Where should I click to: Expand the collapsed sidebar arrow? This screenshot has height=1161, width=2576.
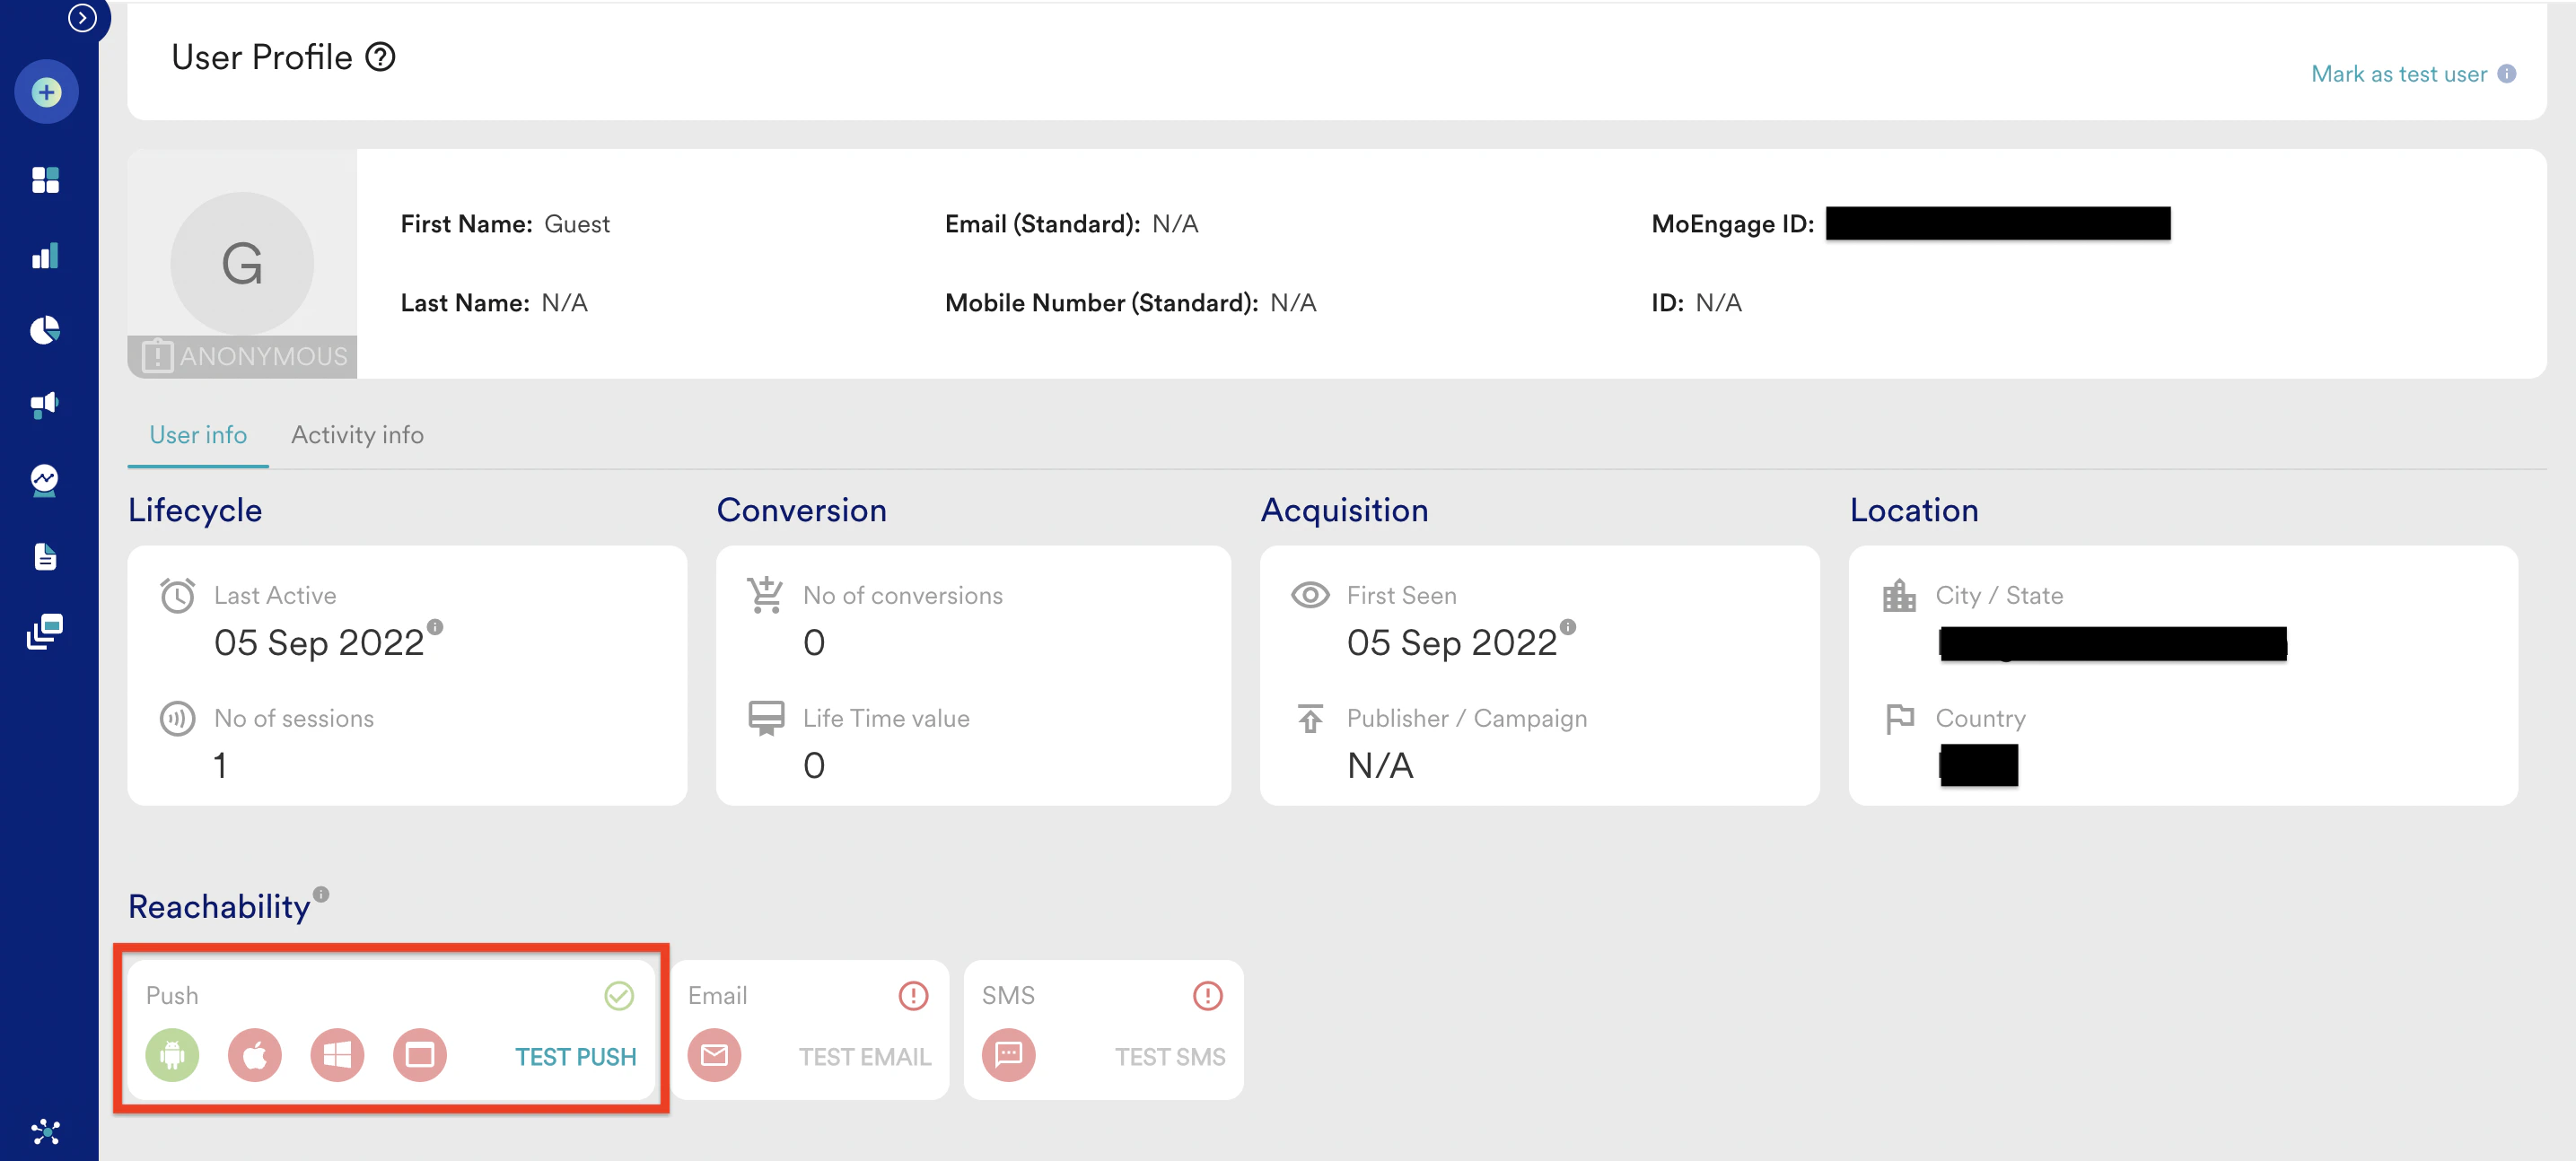tap(82, 17)
